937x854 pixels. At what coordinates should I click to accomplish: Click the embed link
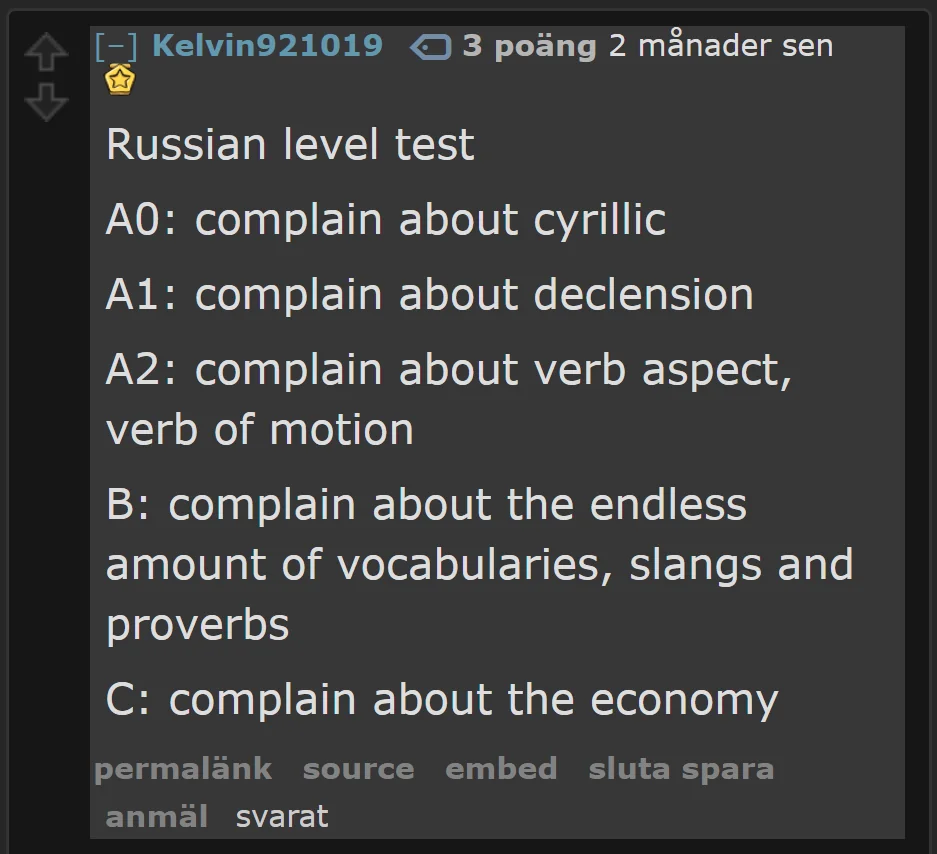click(x=501, y=769)
